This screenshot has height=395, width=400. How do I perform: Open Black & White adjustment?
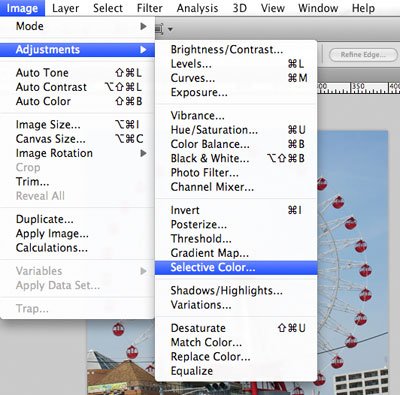pos(236,158)
